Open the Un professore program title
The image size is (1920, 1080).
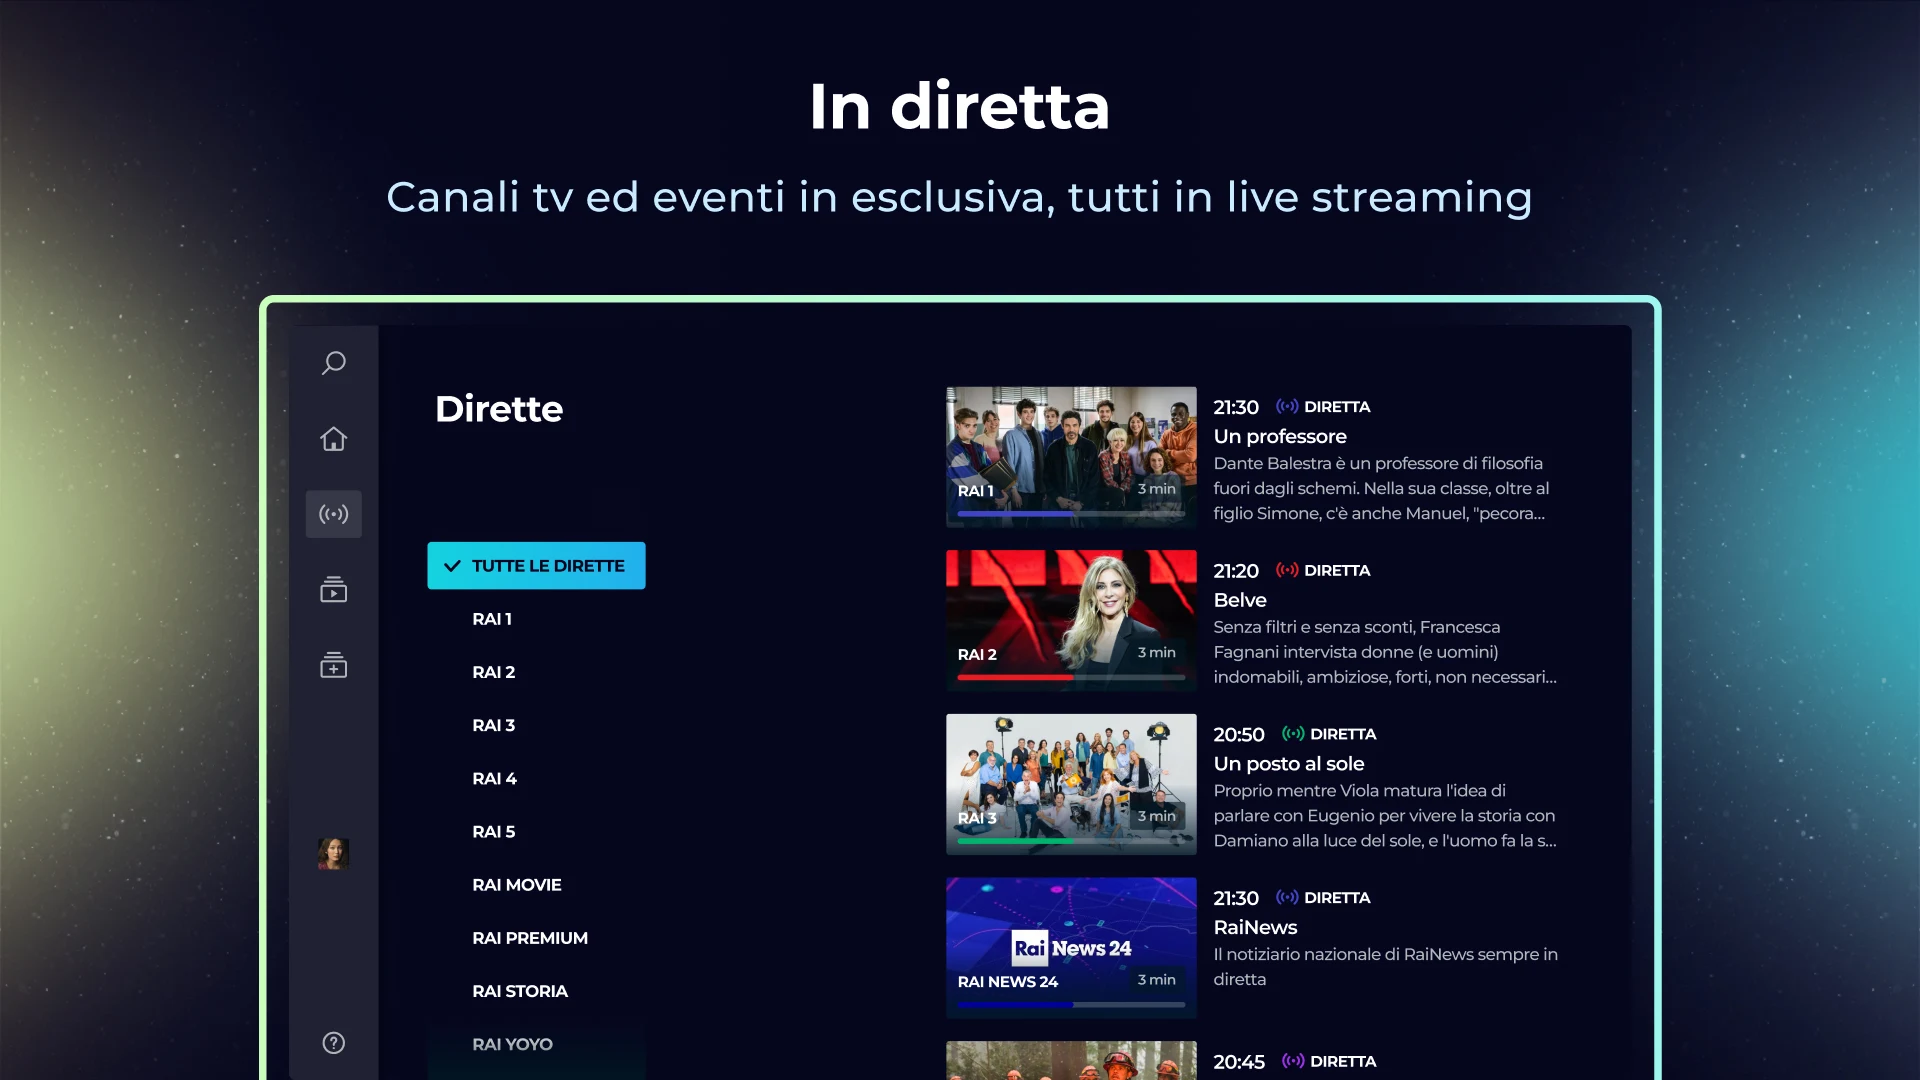(1279, 436)
